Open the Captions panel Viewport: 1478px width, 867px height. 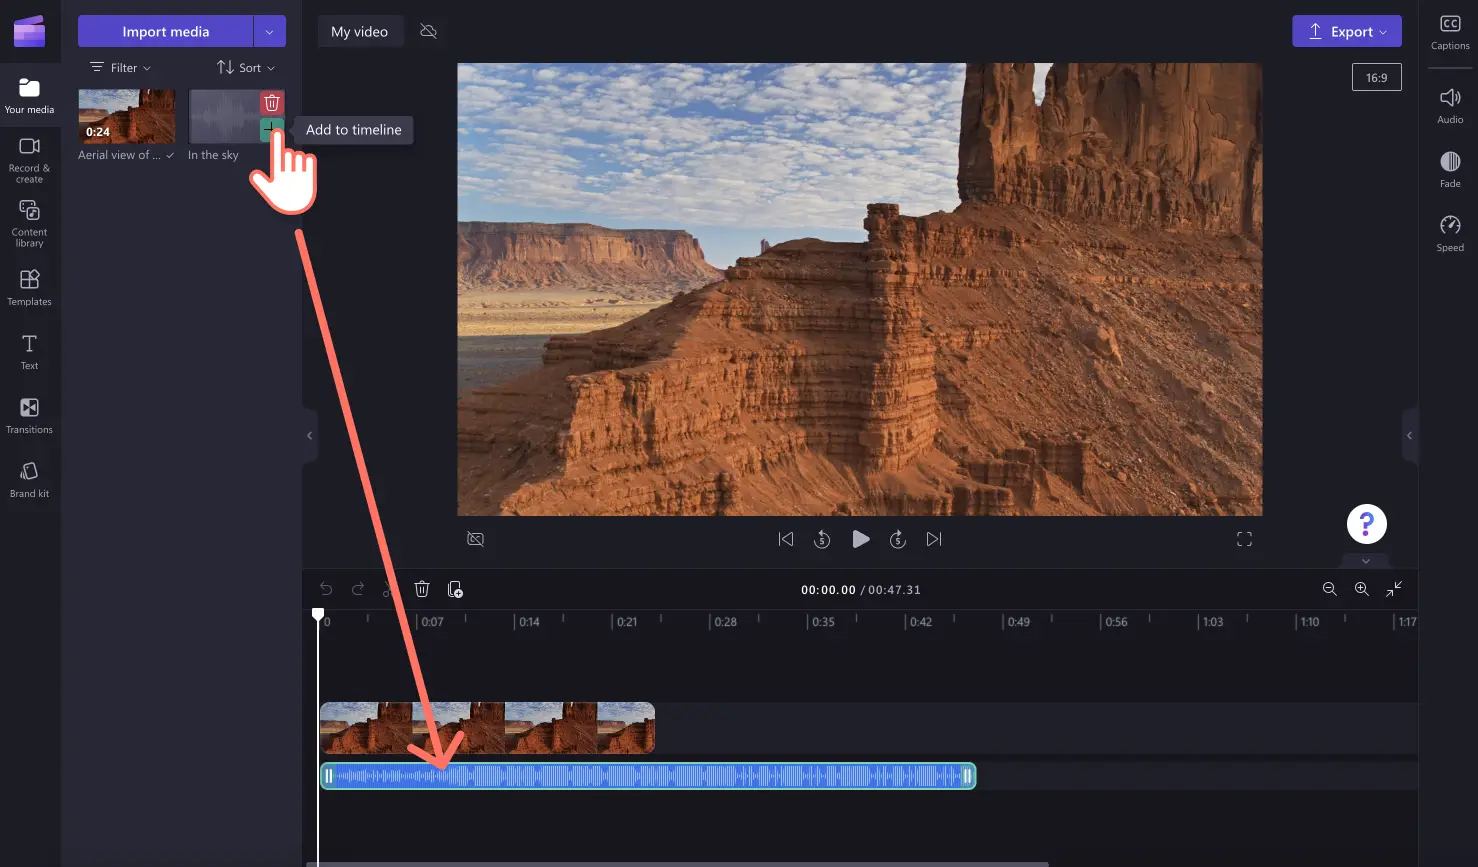tap(1450, 32)
